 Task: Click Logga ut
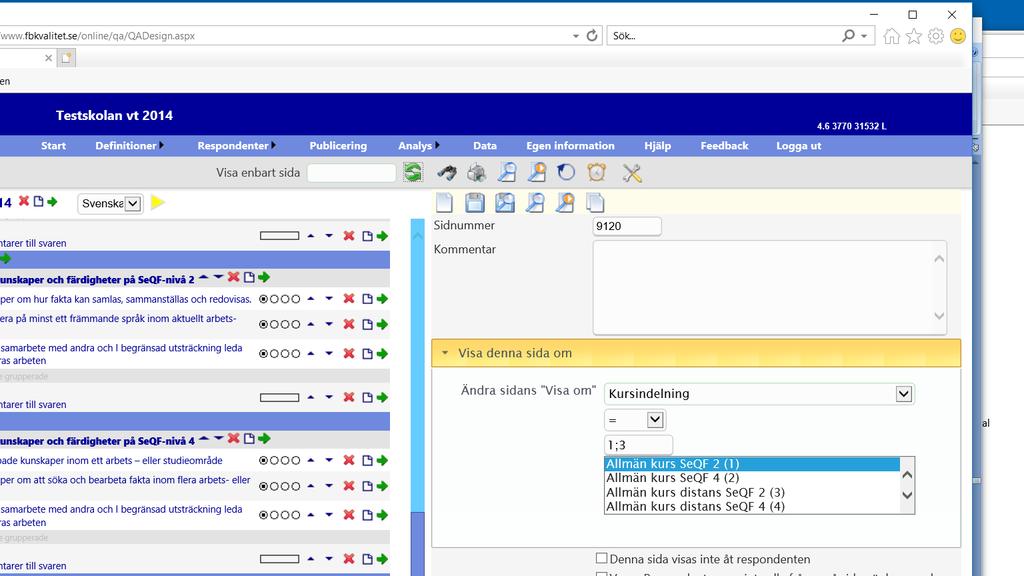(799, 146)
